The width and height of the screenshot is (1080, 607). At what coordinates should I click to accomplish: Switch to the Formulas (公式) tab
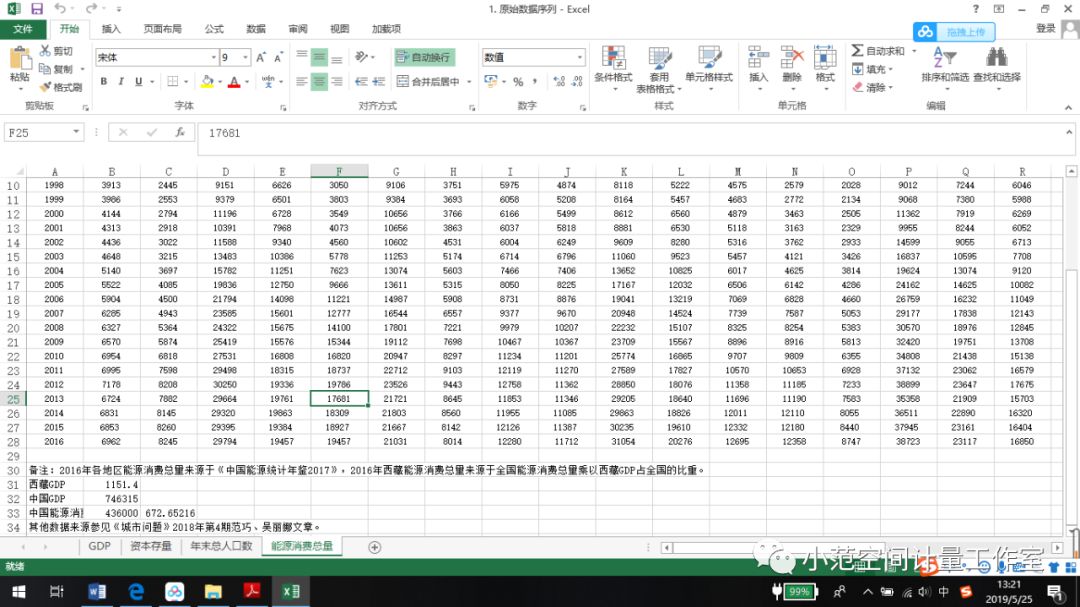coord(214,29)
